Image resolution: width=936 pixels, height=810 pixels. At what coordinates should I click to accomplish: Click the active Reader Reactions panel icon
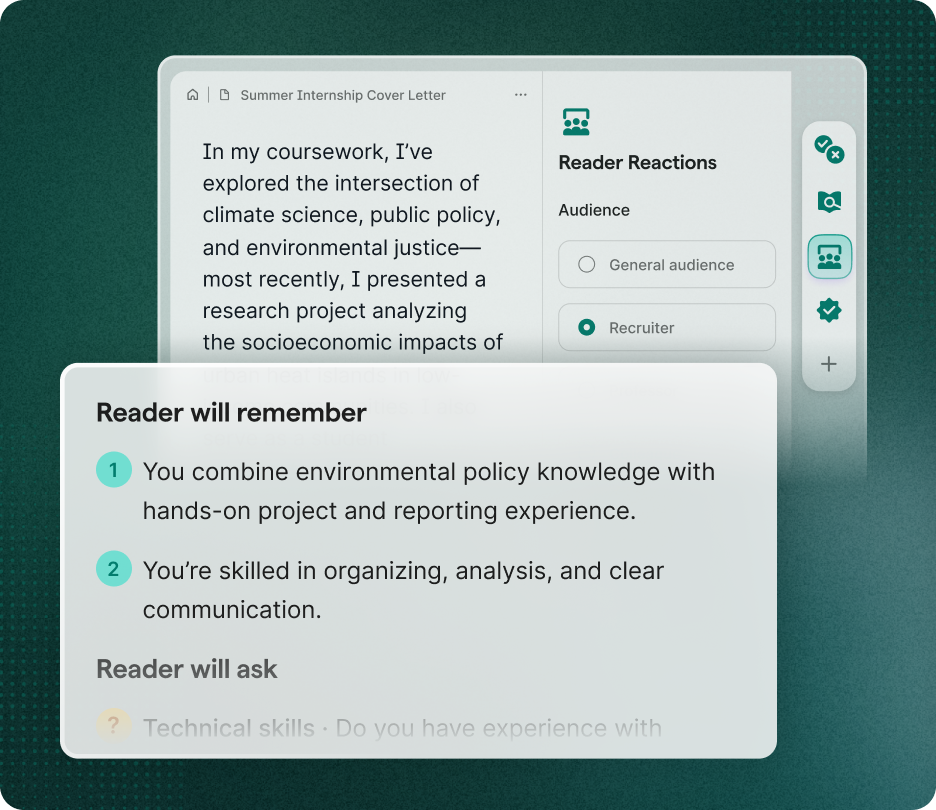coord(828,256)
